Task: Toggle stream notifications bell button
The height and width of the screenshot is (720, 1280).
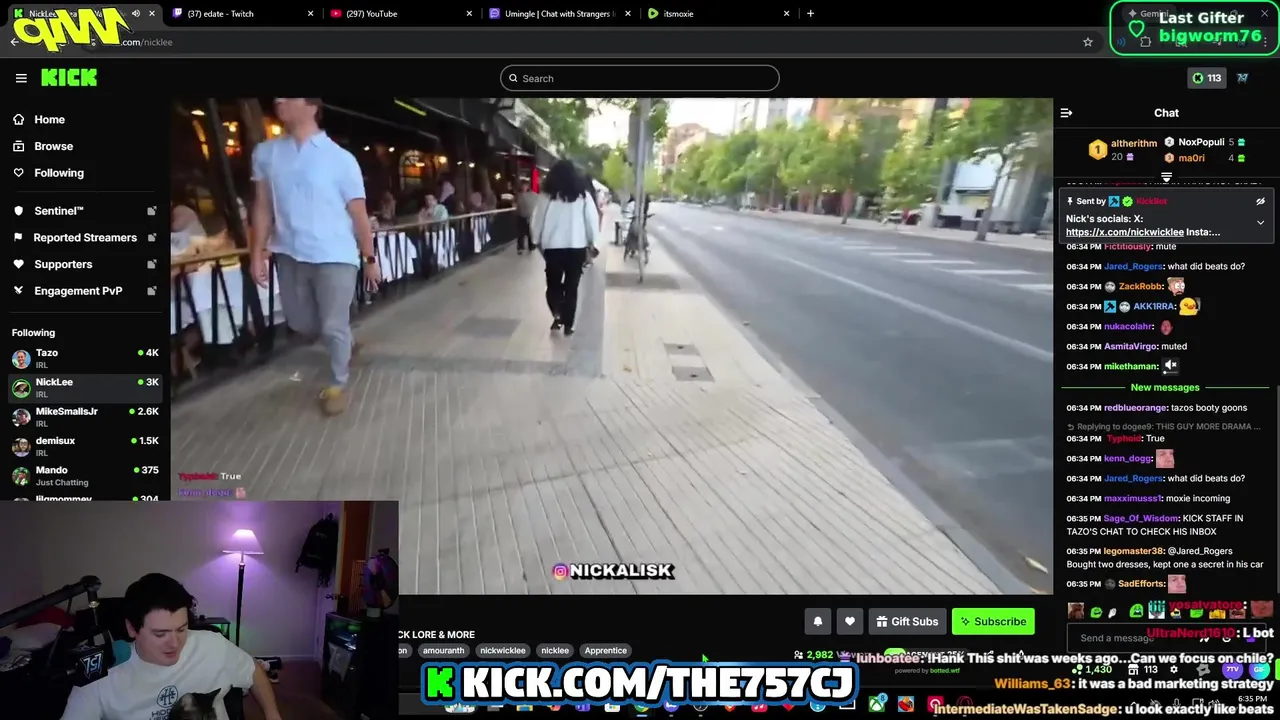Action: click(817, 621)
